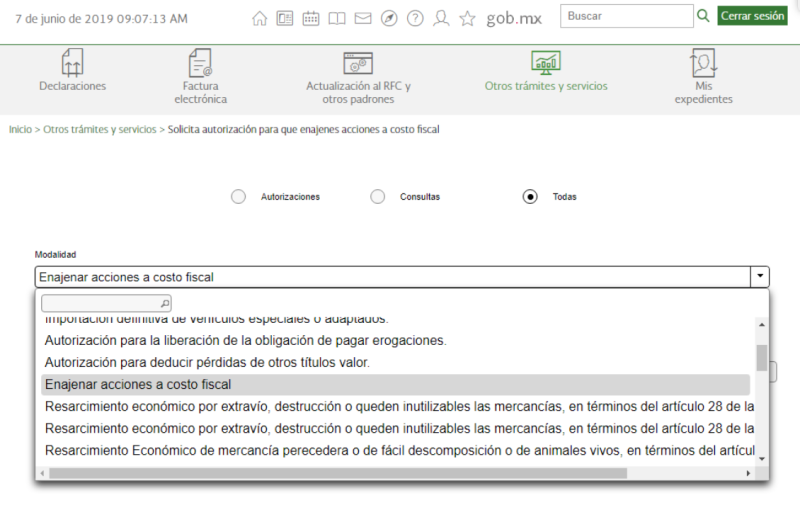
Task: Click the Mis expedientes icon
Action: (x=704, y=62)
